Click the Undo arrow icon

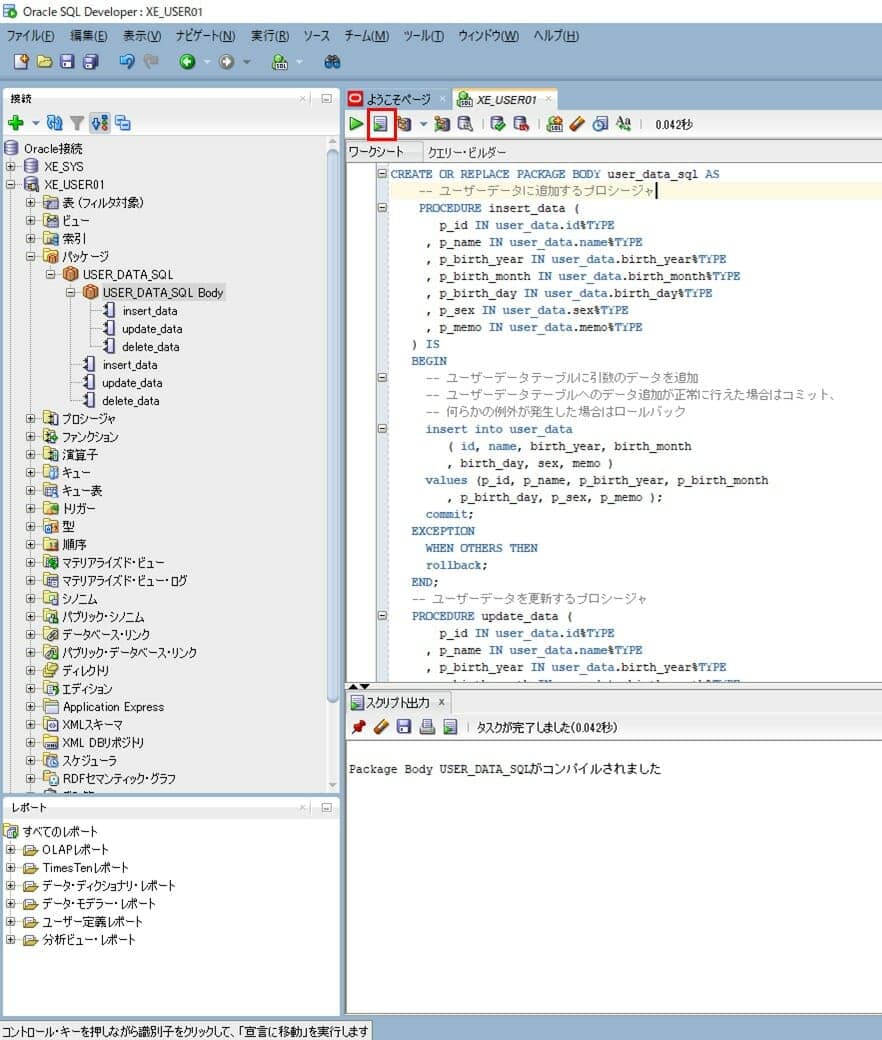point(127,62)
